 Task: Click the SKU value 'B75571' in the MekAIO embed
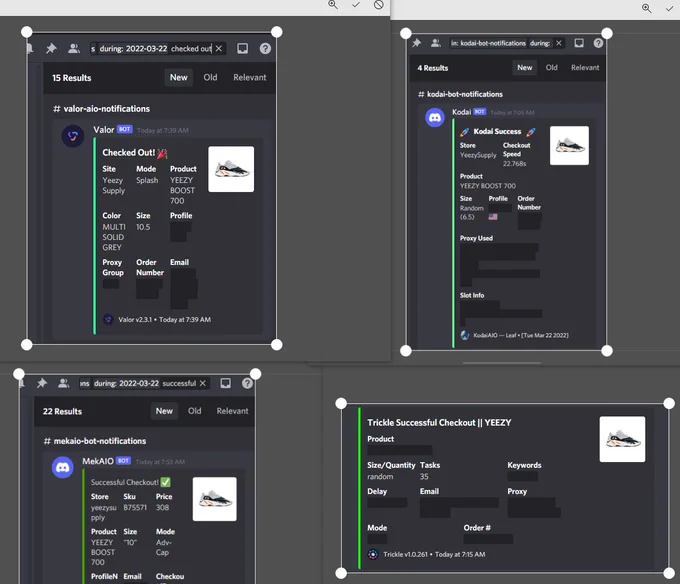[x=135, y=507]
